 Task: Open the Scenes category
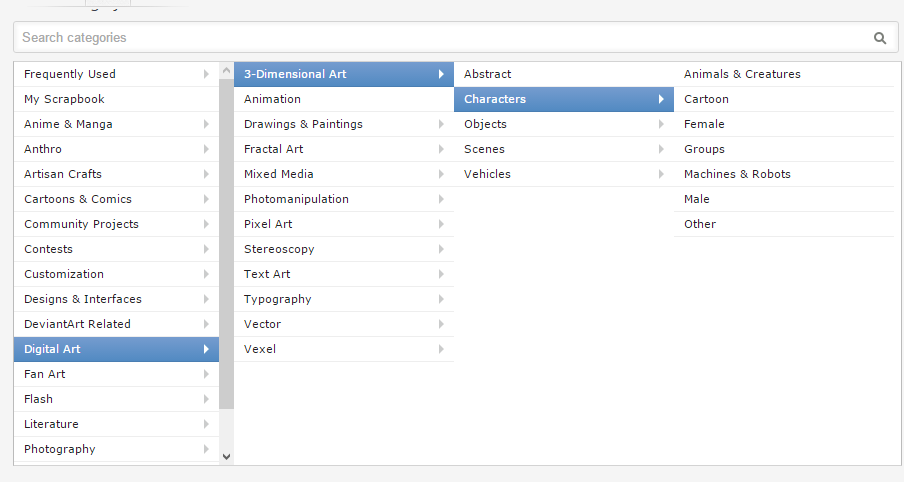tap(485, 149)
